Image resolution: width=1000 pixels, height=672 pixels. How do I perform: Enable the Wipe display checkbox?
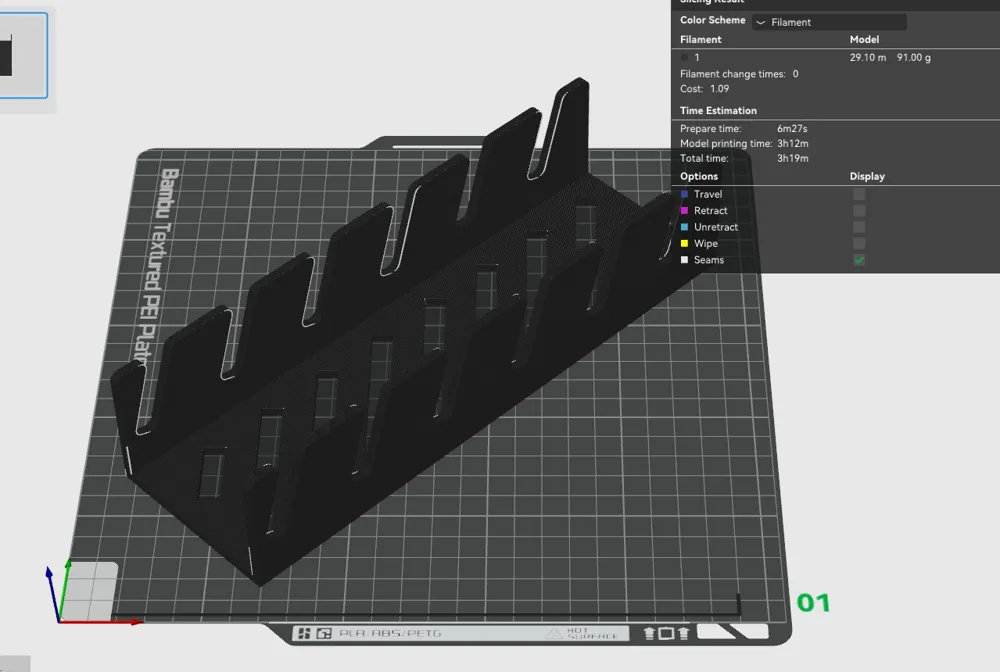point(859,244)
